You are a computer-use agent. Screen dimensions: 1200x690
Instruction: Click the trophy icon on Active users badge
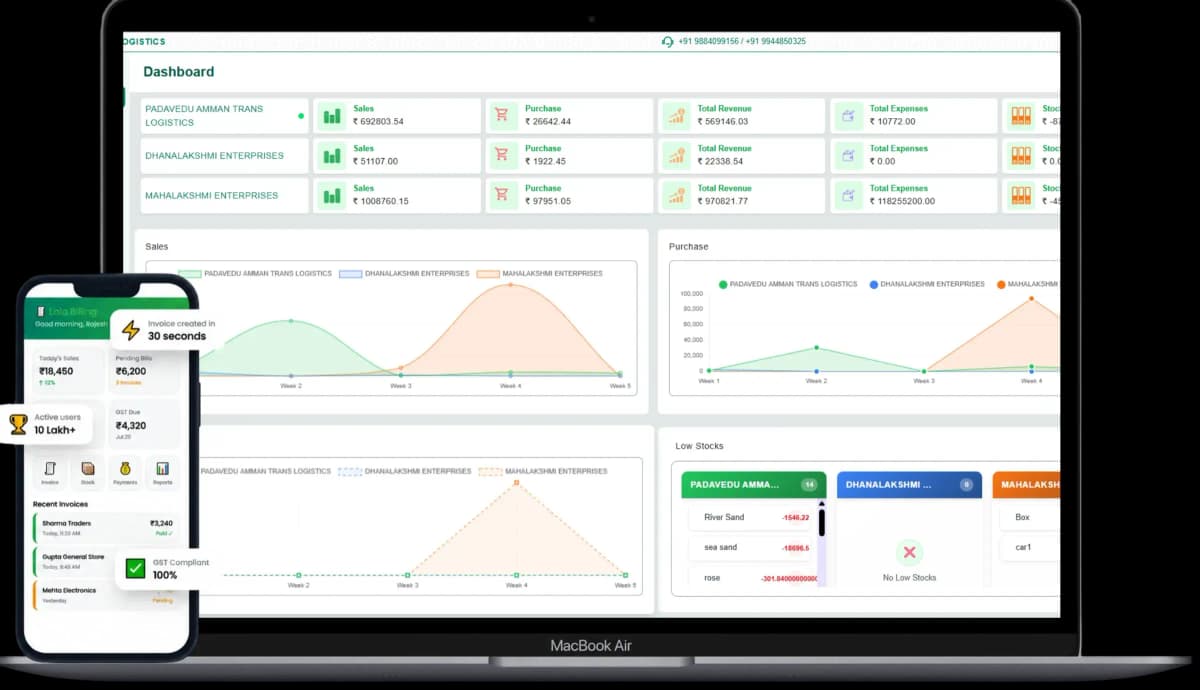(x=18, y=424)
